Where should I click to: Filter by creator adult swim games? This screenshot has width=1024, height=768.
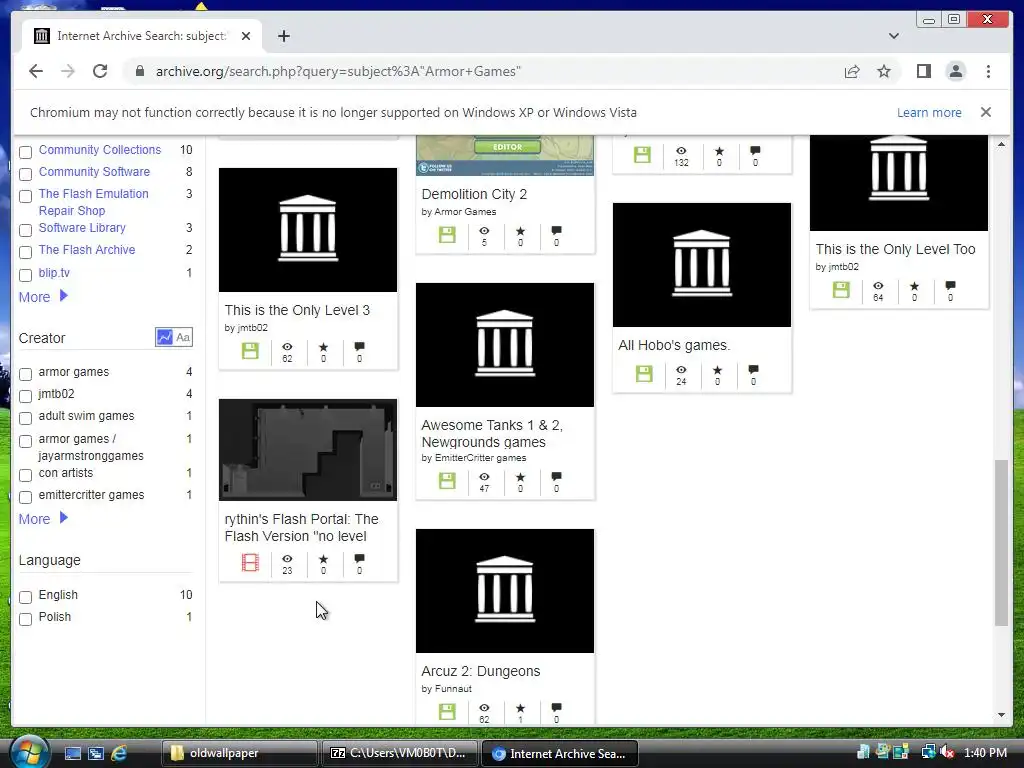tap(25, 418)
